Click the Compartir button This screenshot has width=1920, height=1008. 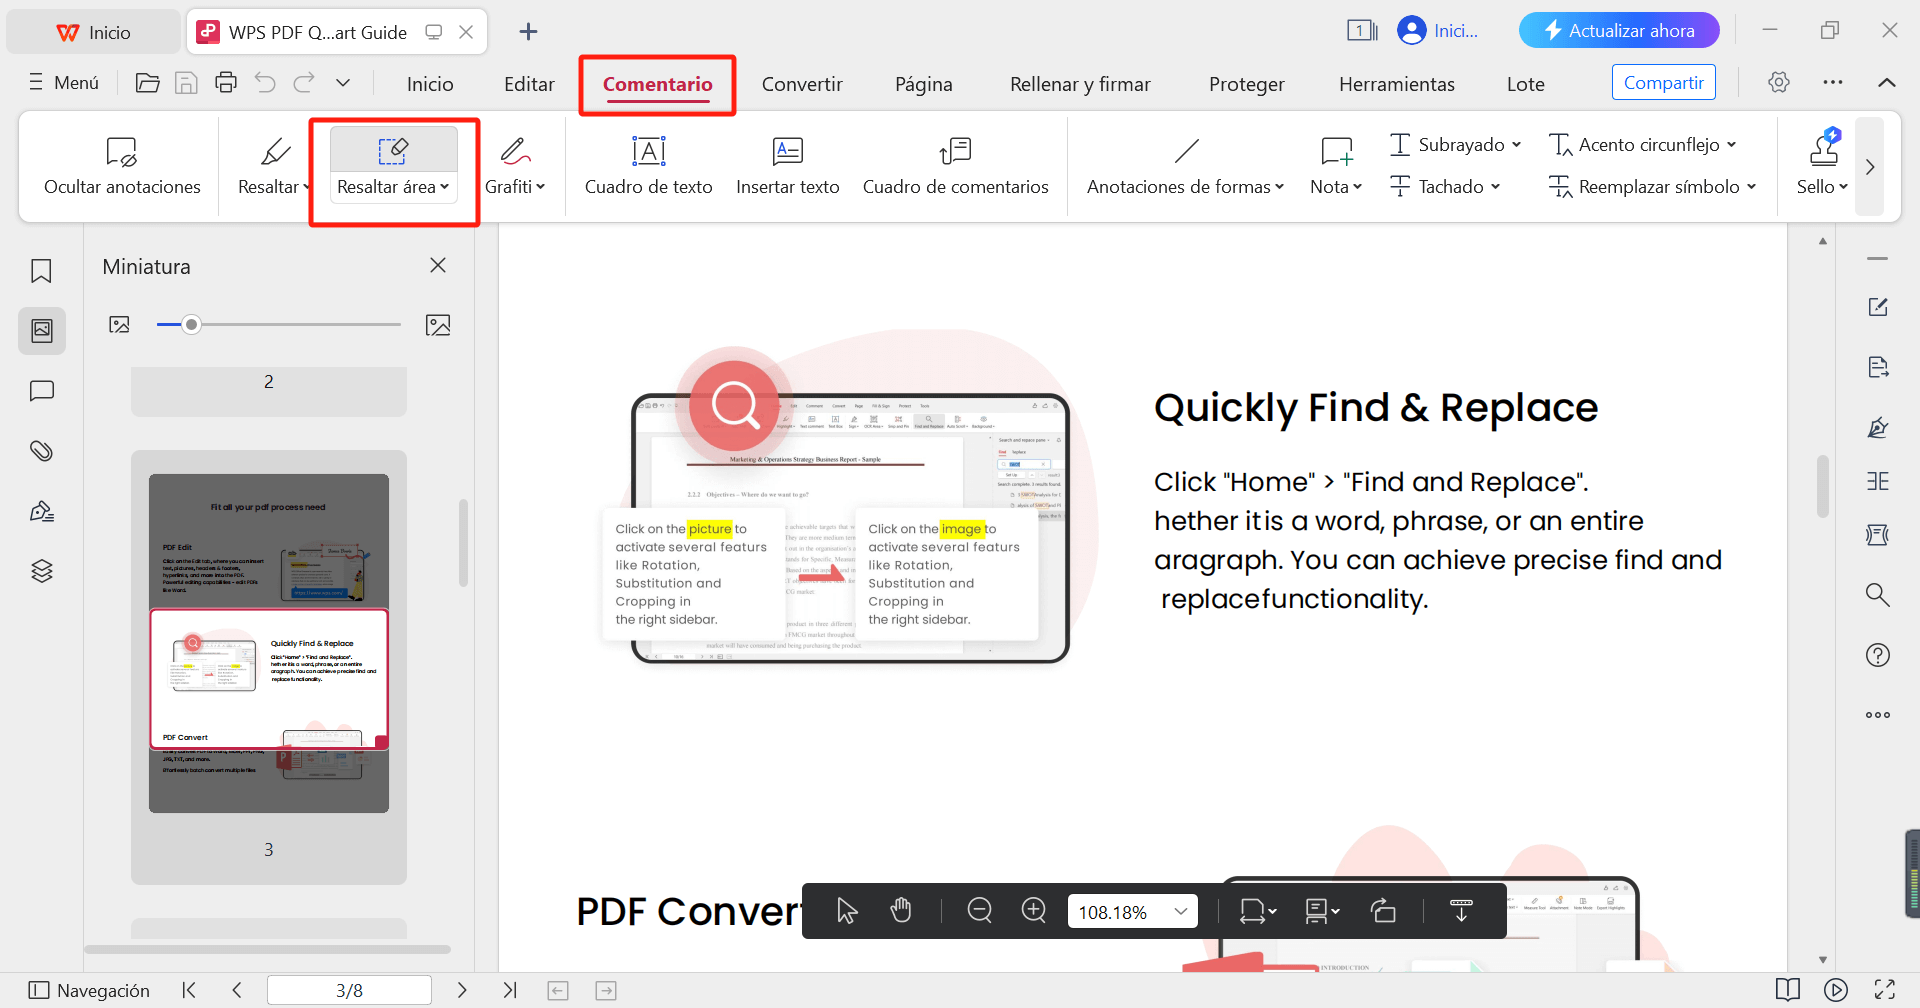coord(1664,82)
